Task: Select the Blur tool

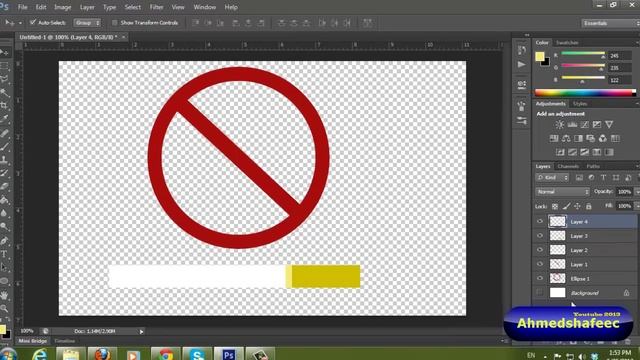Action: (x=4, y=213)
